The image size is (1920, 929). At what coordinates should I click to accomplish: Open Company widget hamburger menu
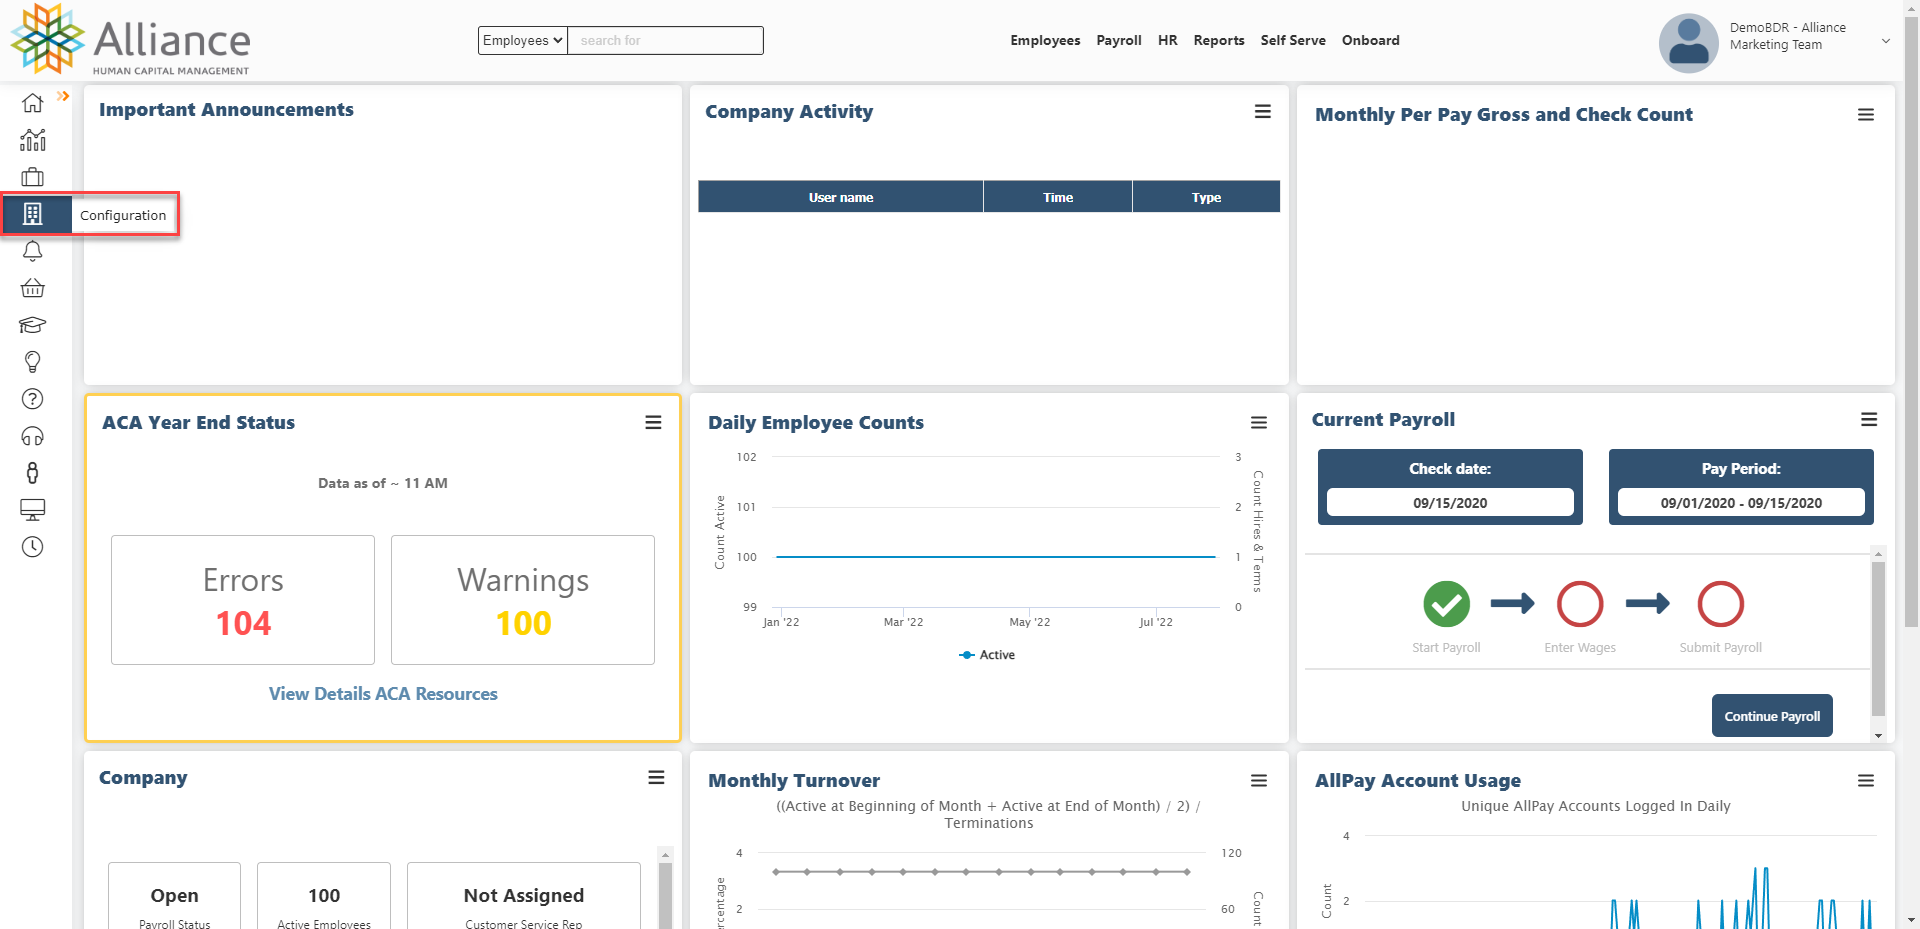click(656, 778)
